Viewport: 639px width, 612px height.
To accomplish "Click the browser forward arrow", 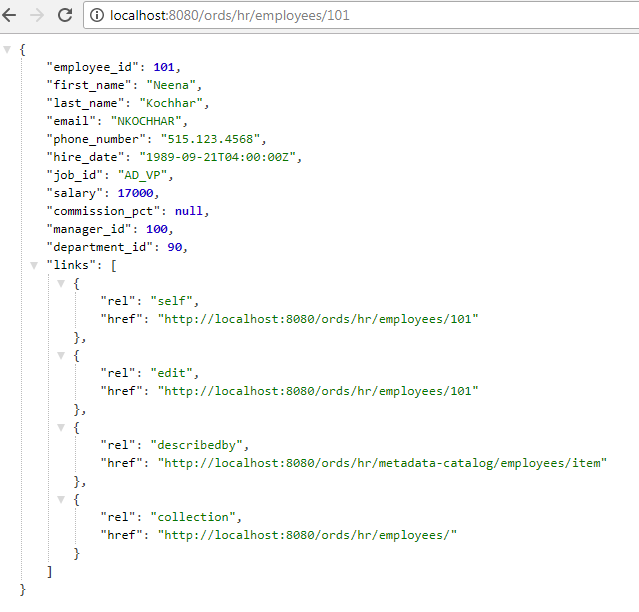I will 37,15.
